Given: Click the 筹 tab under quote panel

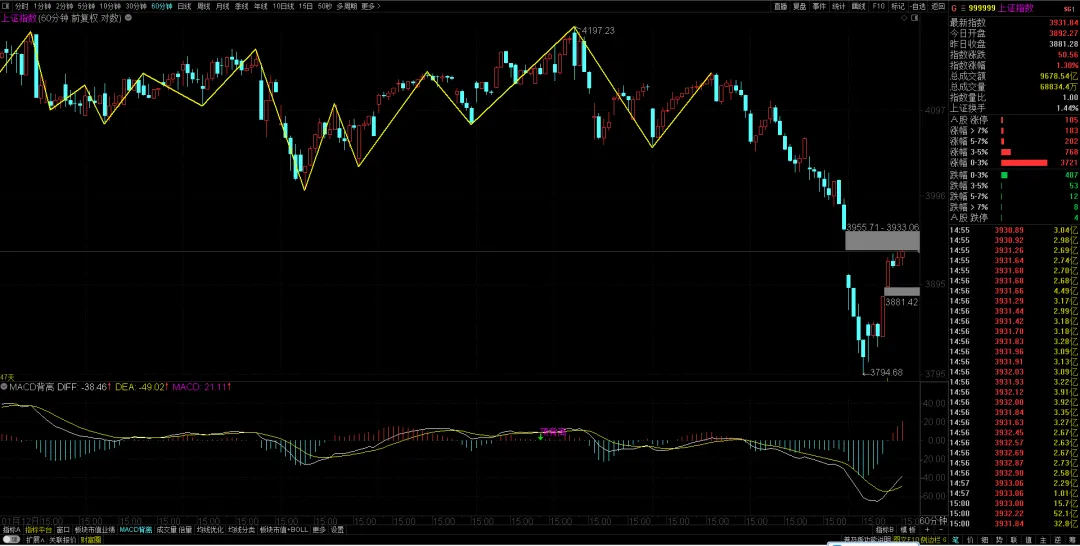Looking at the screenshot, I should (1070, 540).
